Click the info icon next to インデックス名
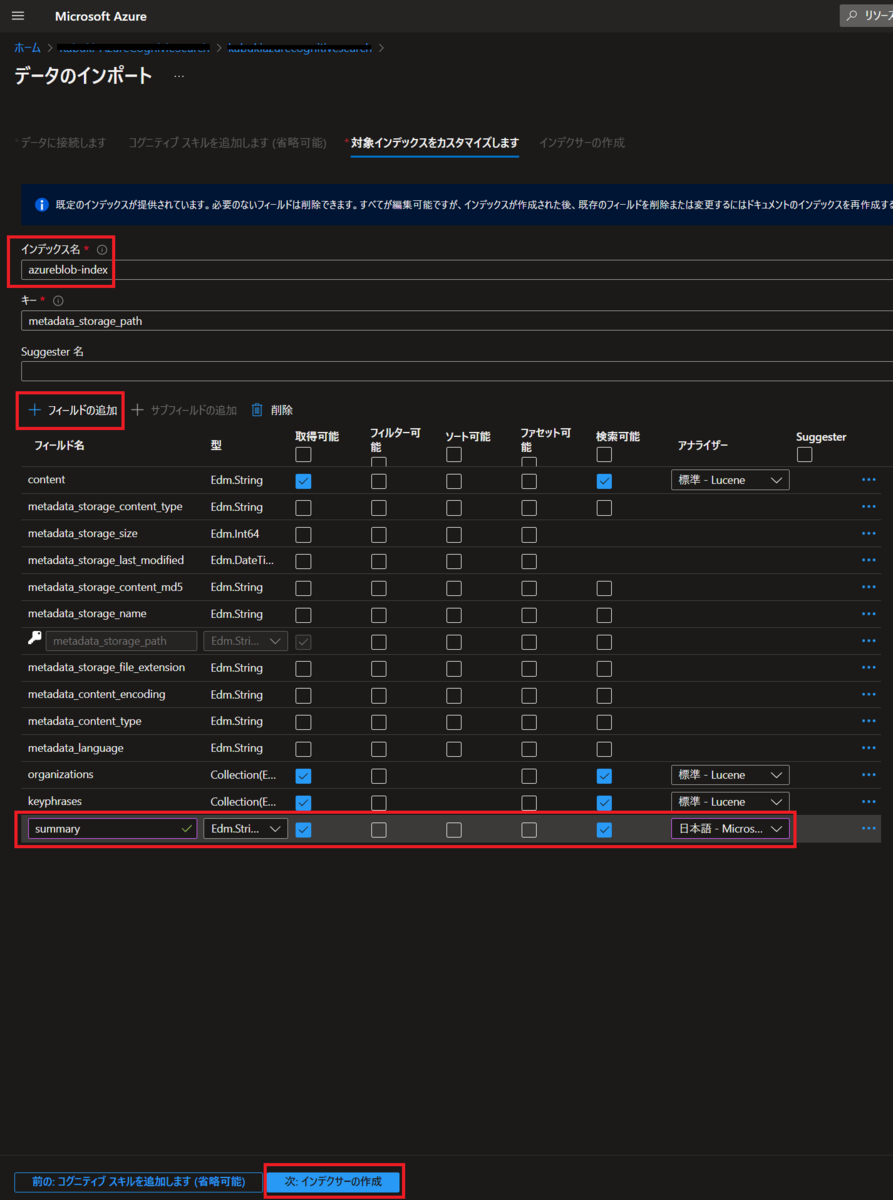Screen dimensions: 893x1200 pos(102,250)
